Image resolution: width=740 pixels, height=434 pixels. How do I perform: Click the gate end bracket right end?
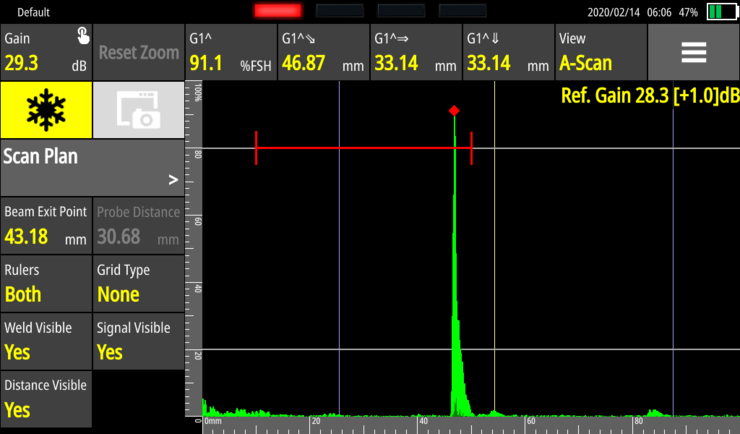(x=471, y=148)
